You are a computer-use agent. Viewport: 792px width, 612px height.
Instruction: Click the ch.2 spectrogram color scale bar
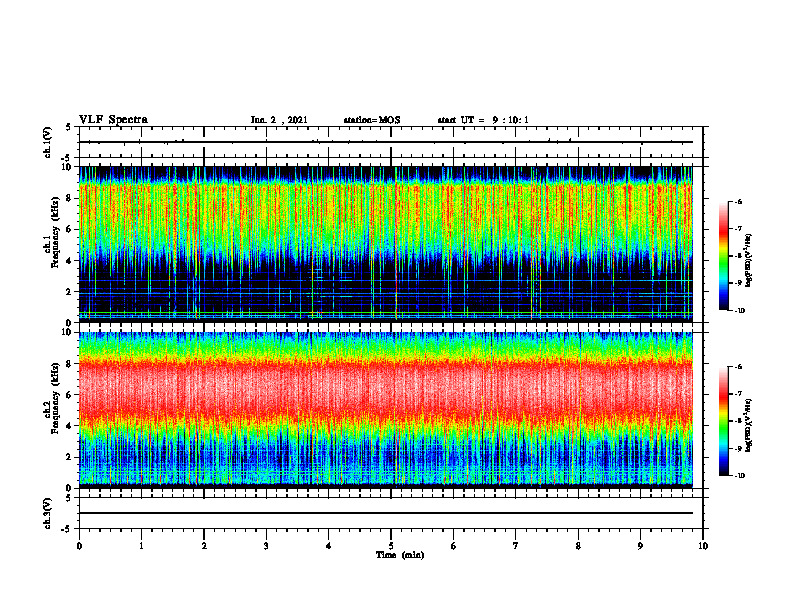tap(724, 421)
